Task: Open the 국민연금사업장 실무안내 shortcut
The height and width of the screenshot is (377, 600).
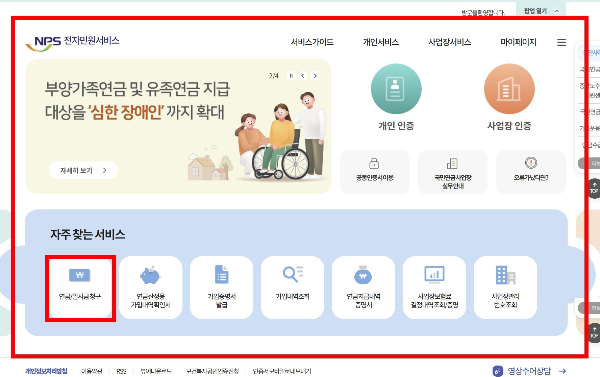Action: click(x=453, y=171)
